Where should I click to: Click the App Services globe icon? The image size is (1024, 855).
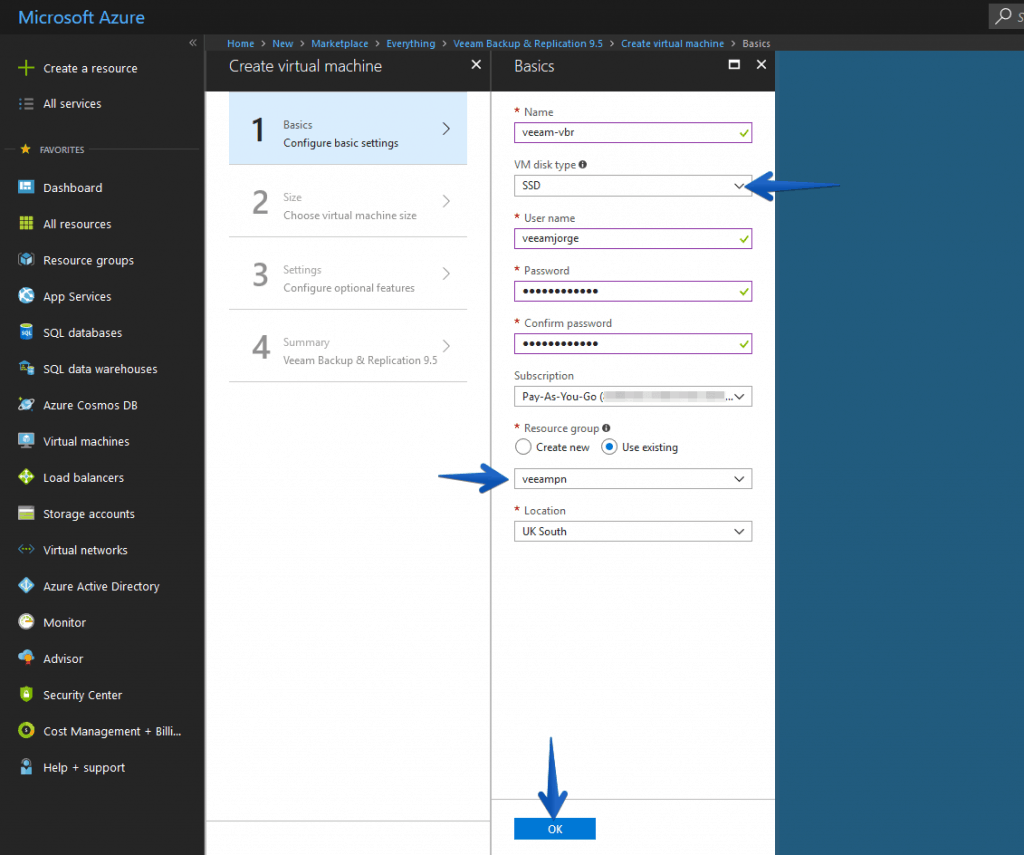pos(26,296)
